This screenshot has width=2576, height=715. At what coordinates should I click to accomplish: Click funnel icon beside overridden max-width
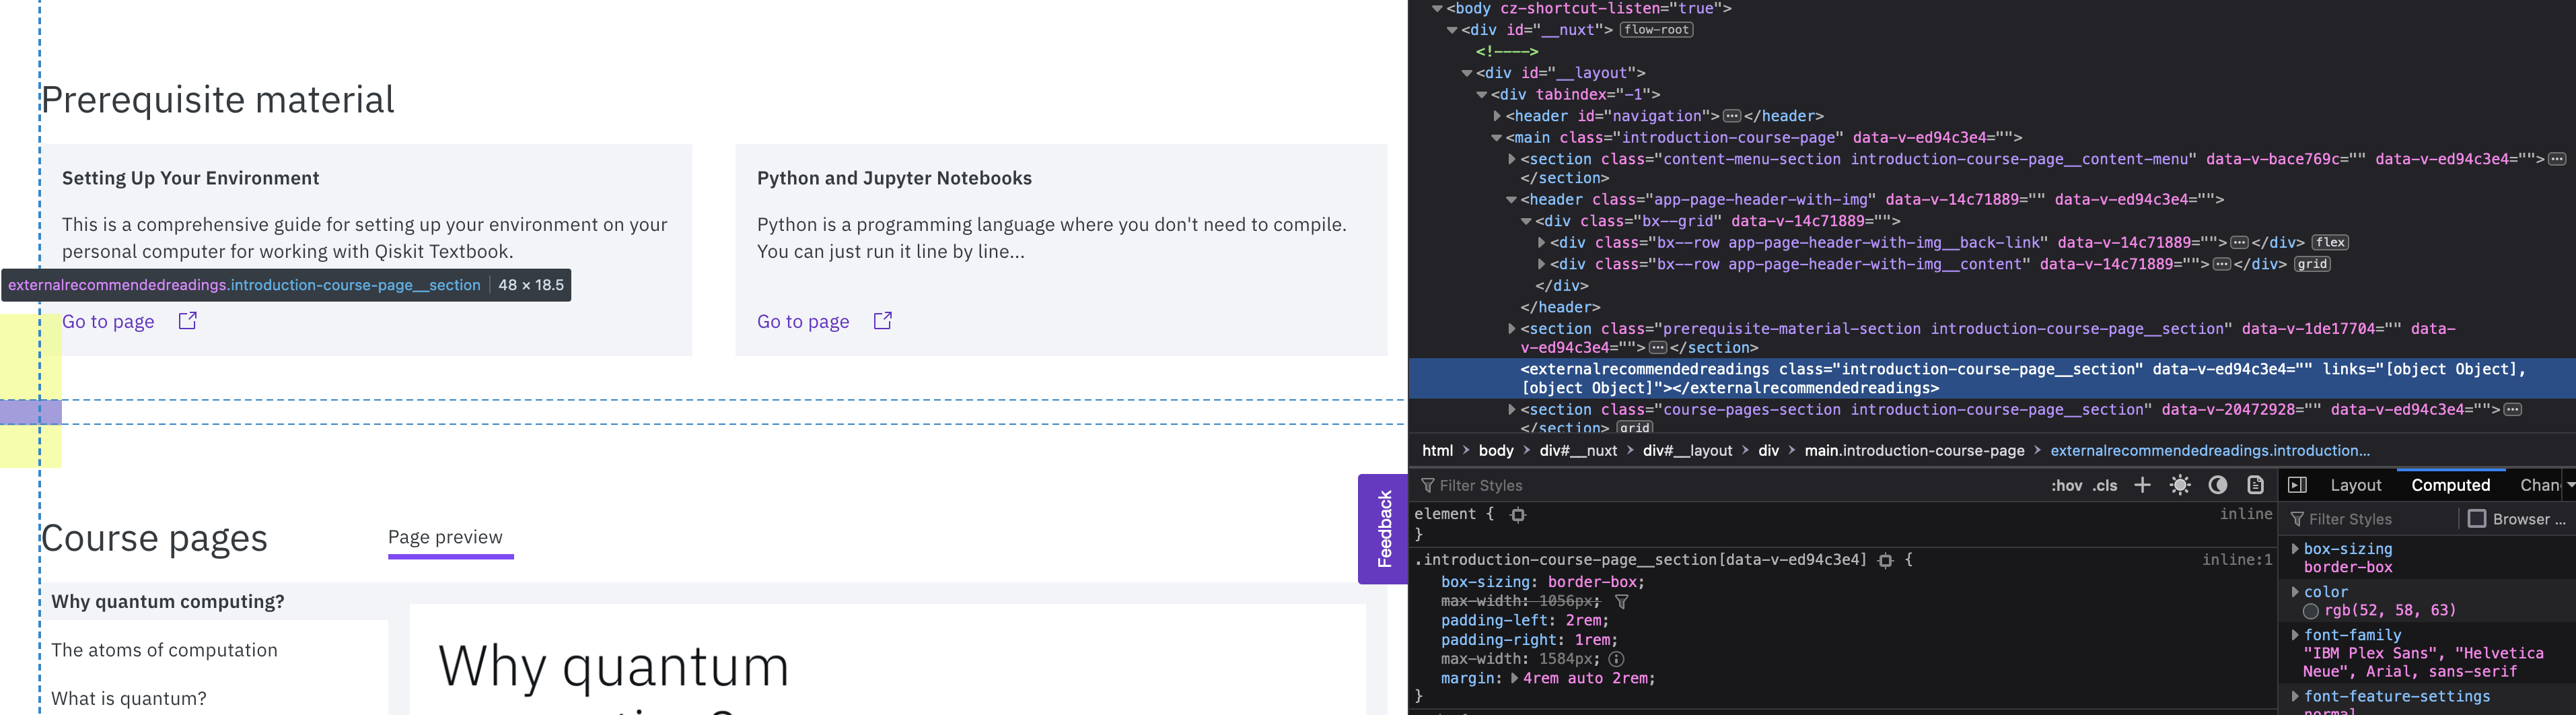1621,601
